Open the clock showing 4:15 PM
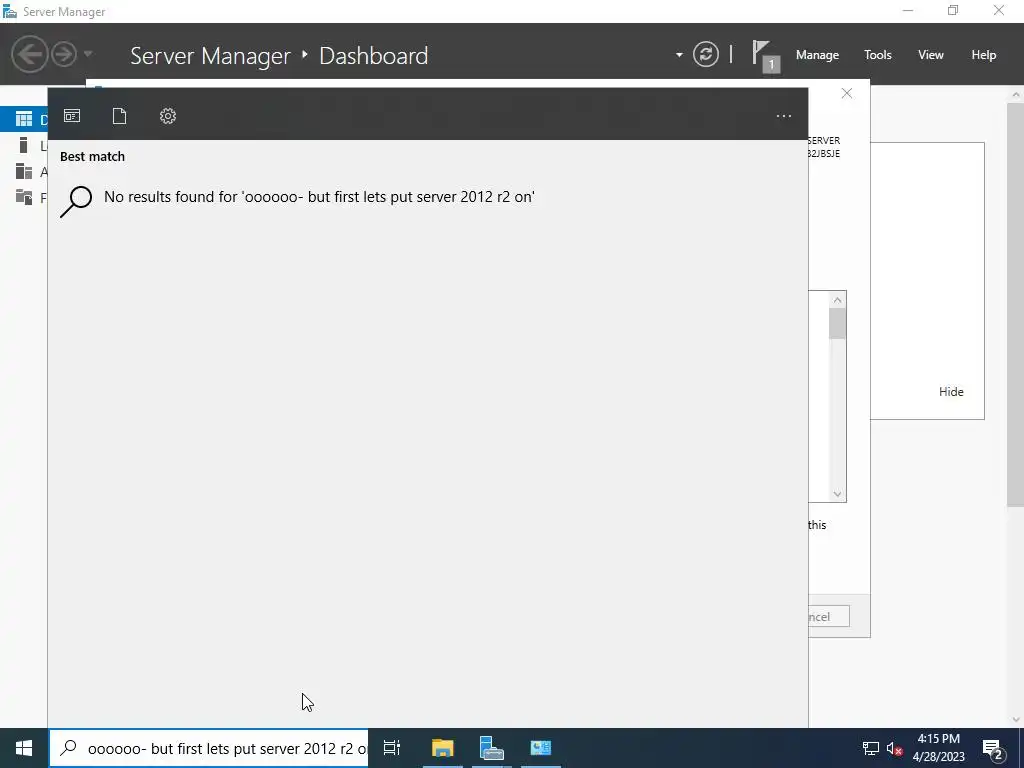Image resolution: width=1024 pixels, height=768 pixels. click(x=938, y=748)
